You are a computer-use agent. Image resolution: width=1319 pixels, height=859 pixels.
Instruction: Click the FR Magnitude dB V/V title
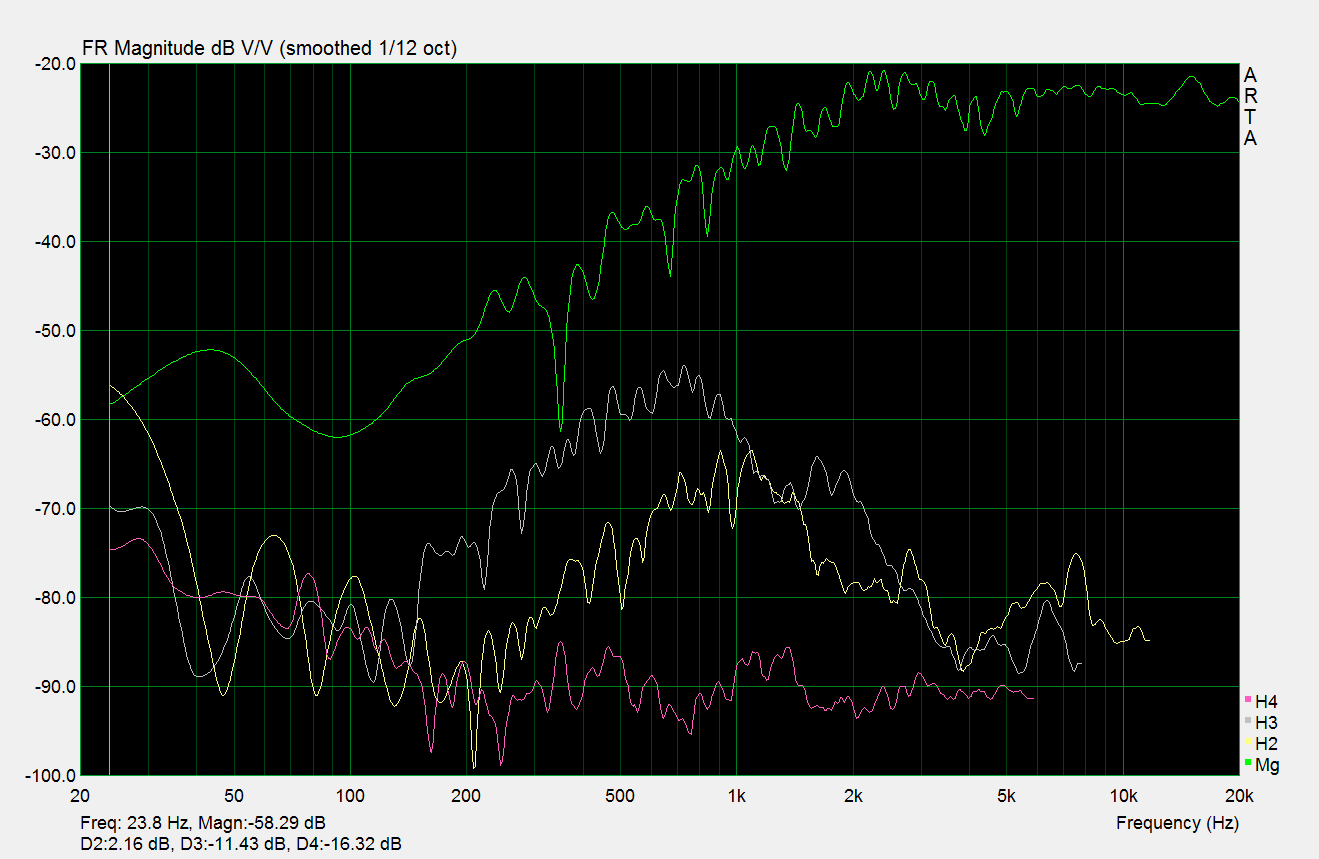(268, 48)
